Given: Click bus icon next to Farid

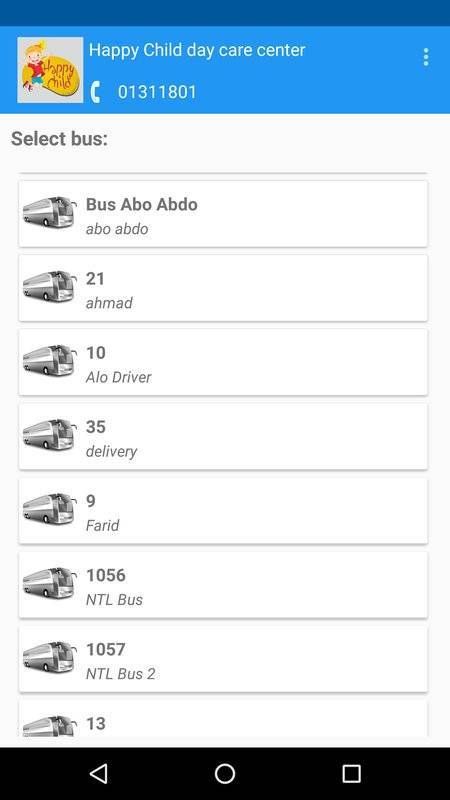Looking at the screenshot, I should (49, 509).
